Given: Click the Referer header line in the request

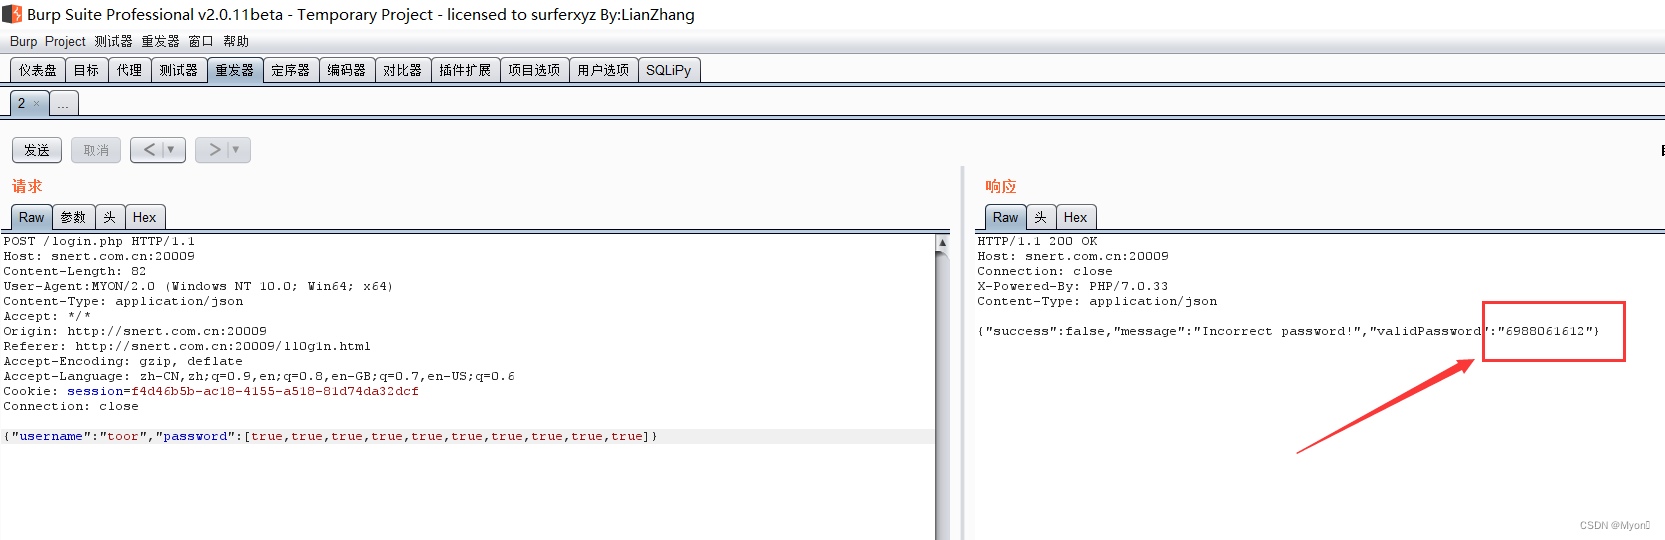Looking at the screenshot, I should [x=187, y=346].
